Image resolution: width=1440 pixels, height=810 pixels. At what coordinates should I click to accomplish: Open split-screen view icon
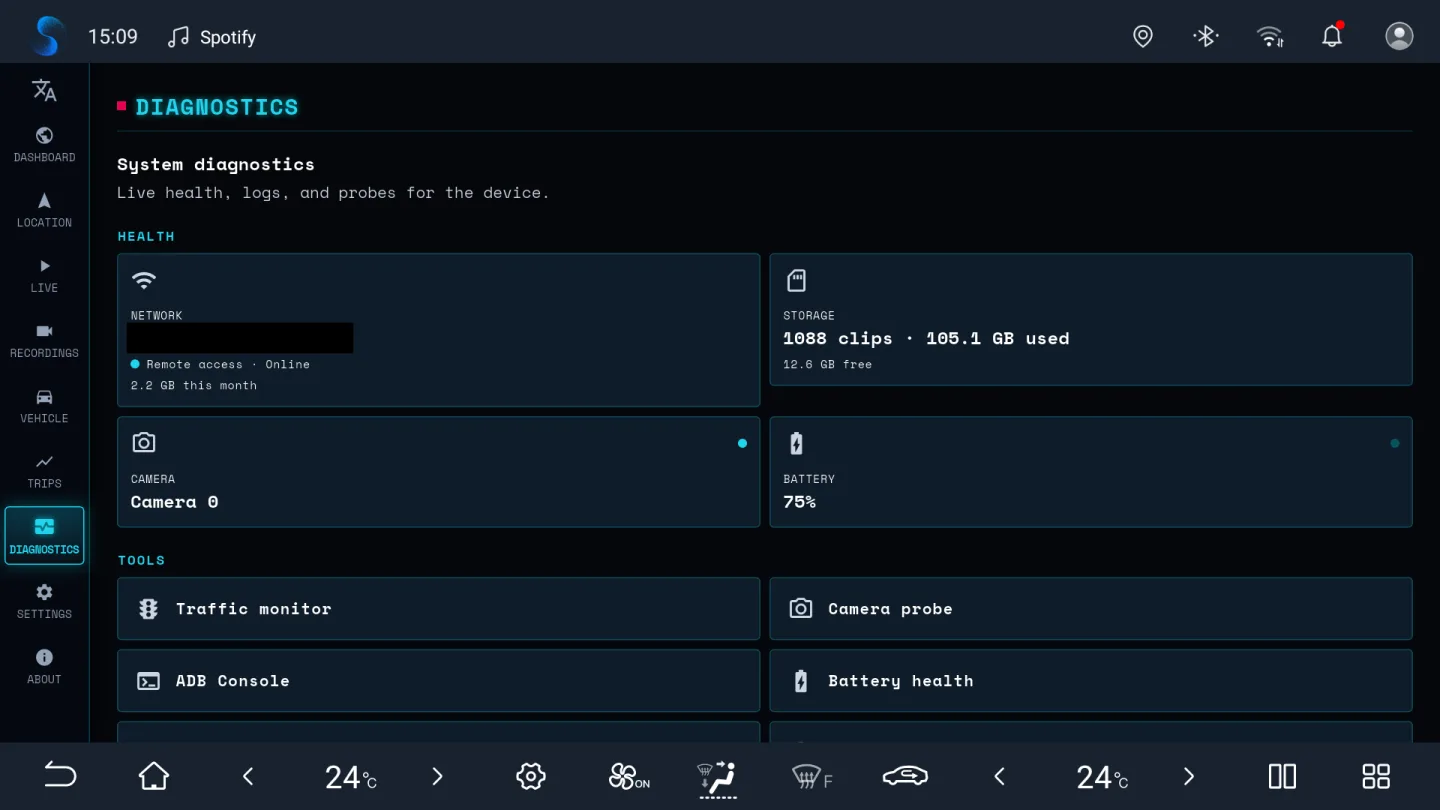(1282, 776)
